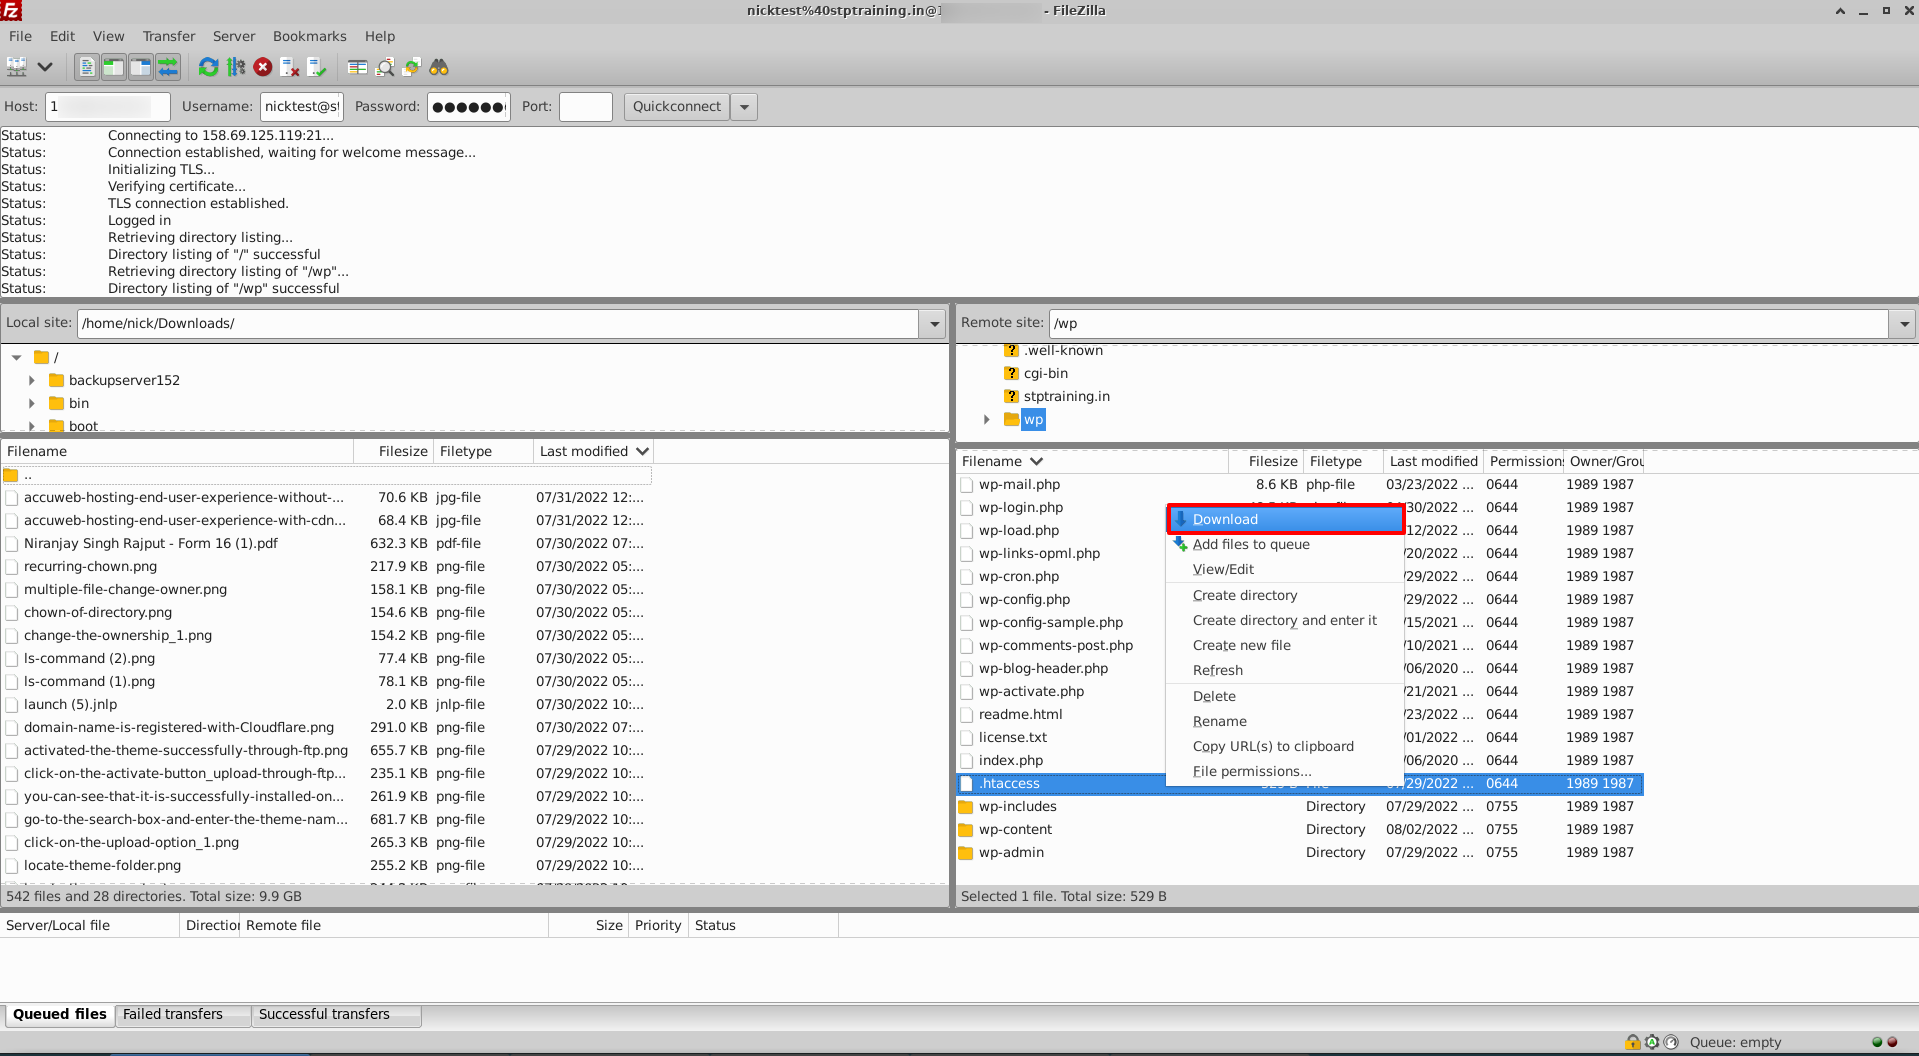The width and height of the screenshot is (1919, 1056).
Task: Toggle the remote directory tree display
Action: coord(141,67)
